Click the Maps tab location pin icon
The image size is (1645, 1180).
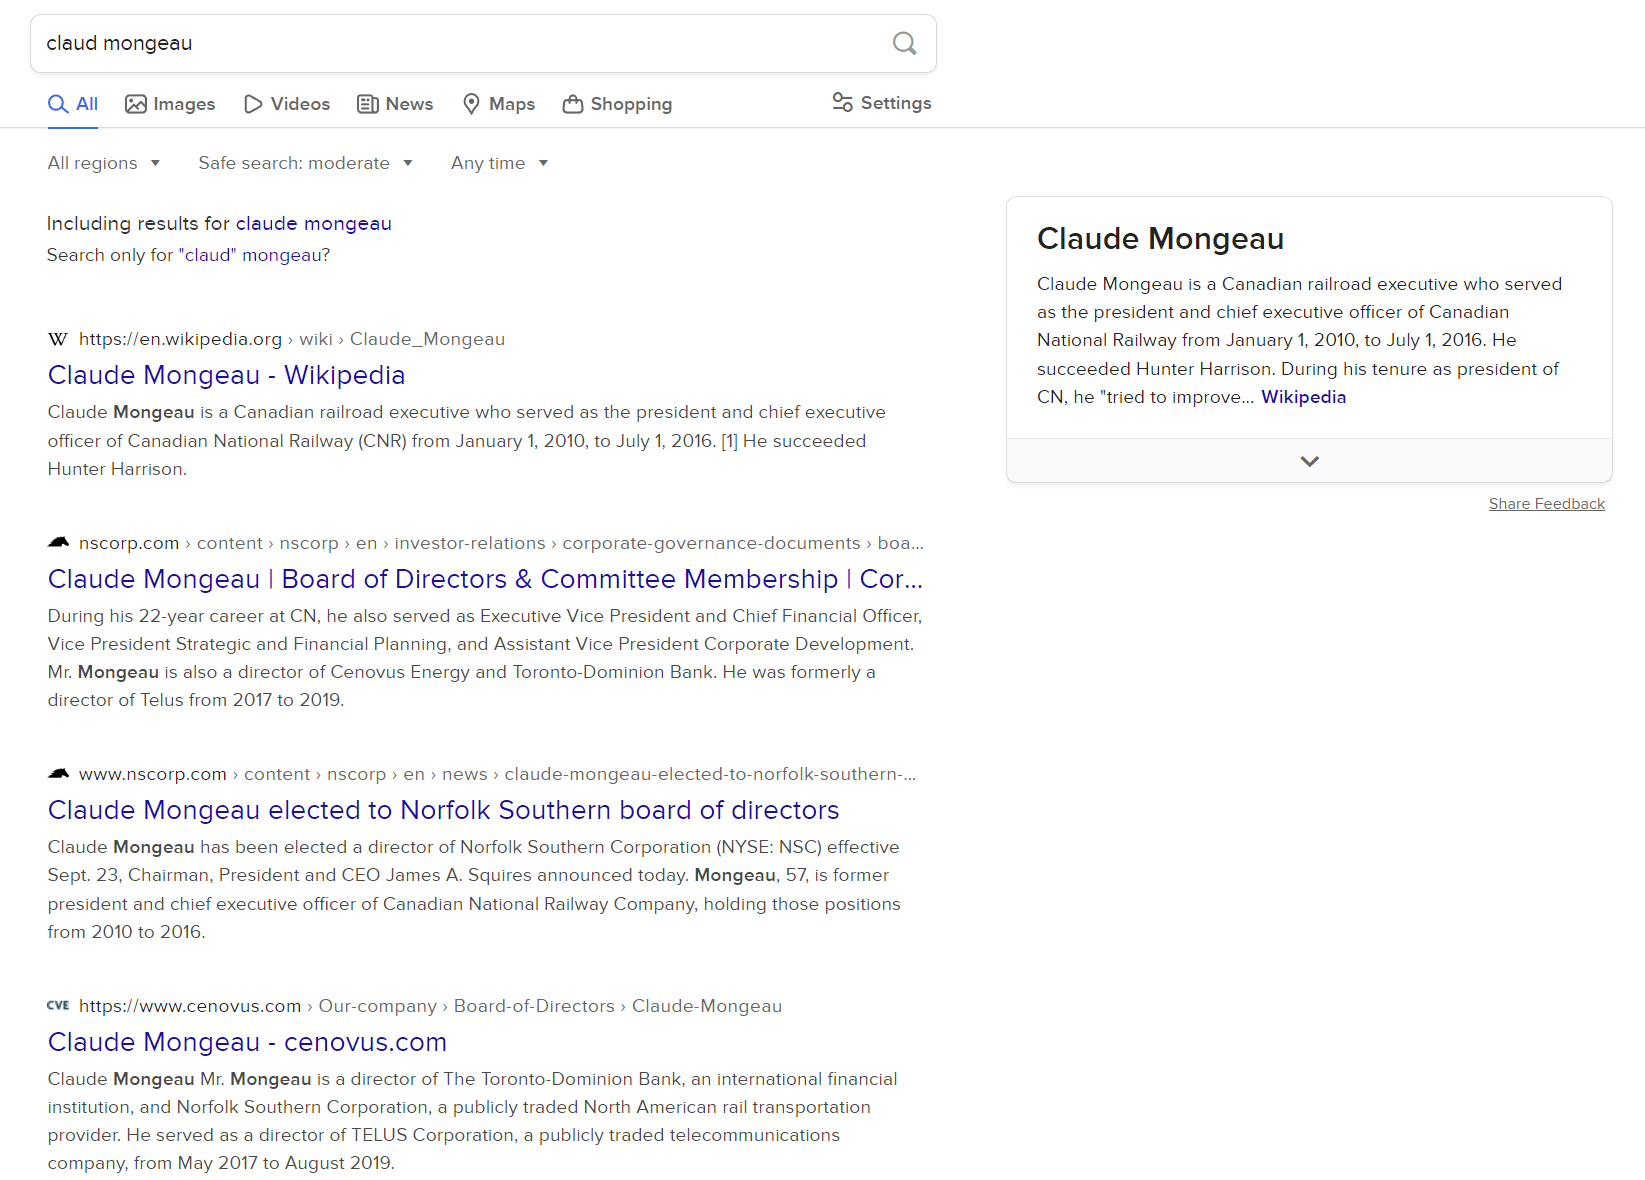click(472, 104)
